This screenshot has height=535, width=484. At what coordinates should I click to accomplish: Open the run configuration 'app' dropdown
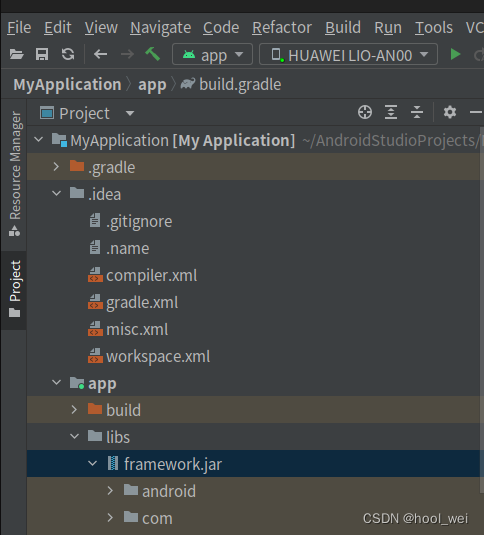coord(212,54)
